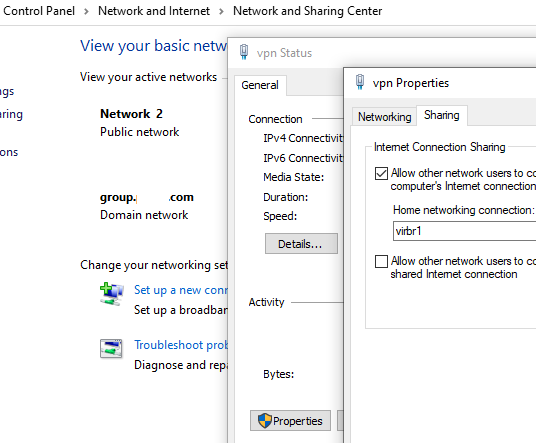Open the Set up a new connection link
The width and height of the screenshot is (536, 443).
(x=181, y=290)
